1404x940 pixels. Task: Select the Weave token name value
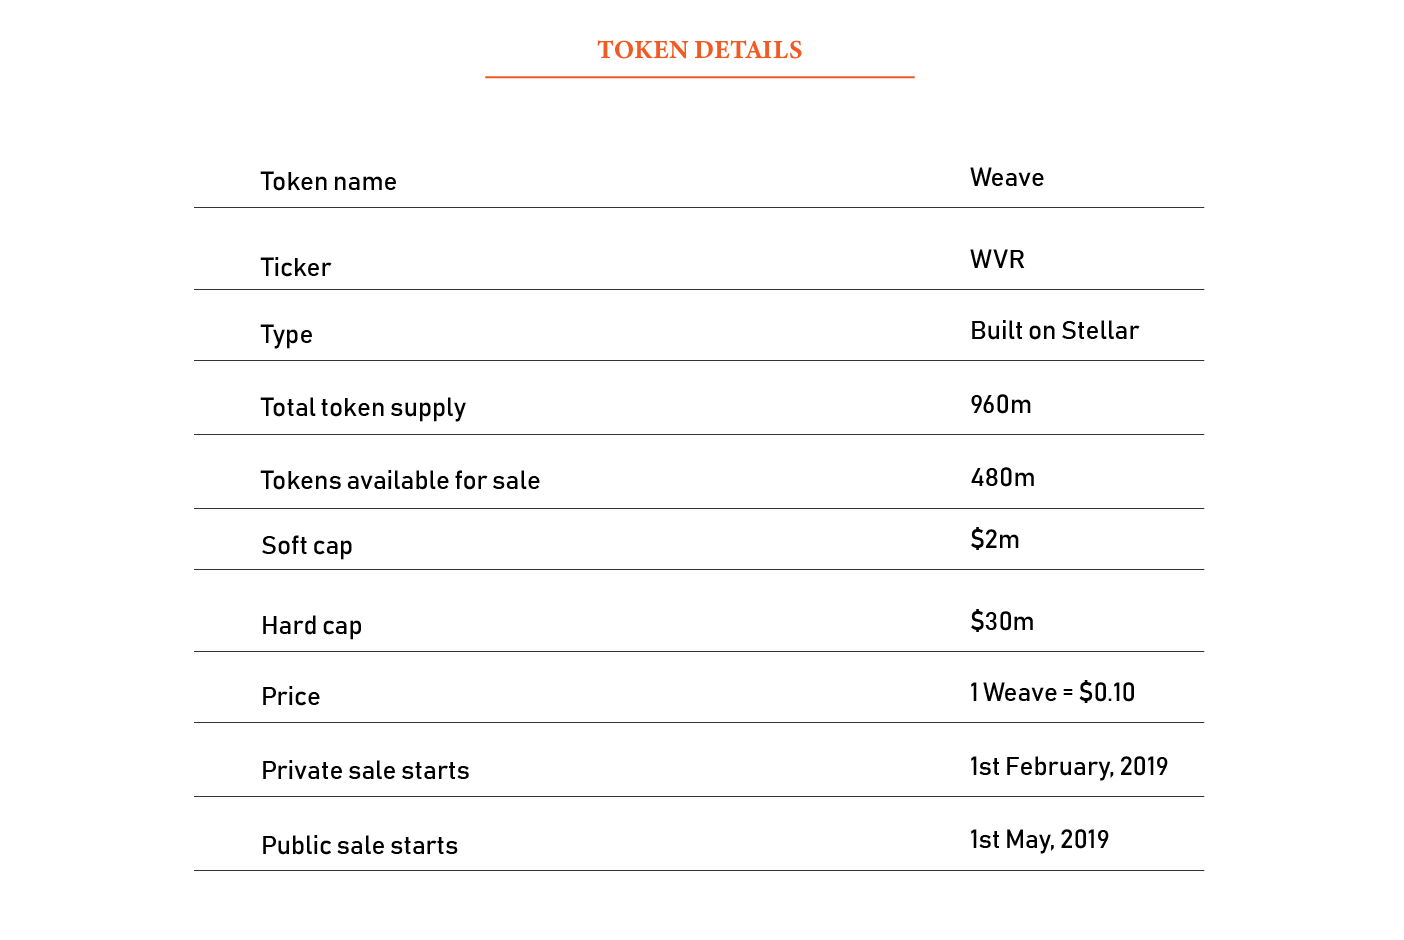[x=1007, y=178]
